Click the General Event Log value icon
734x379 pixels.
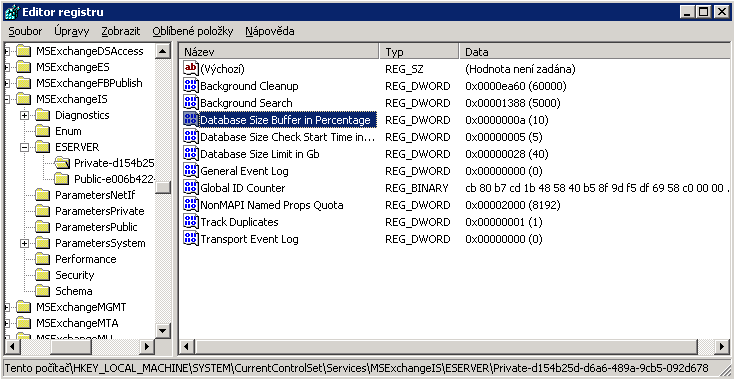pos(191,170)
